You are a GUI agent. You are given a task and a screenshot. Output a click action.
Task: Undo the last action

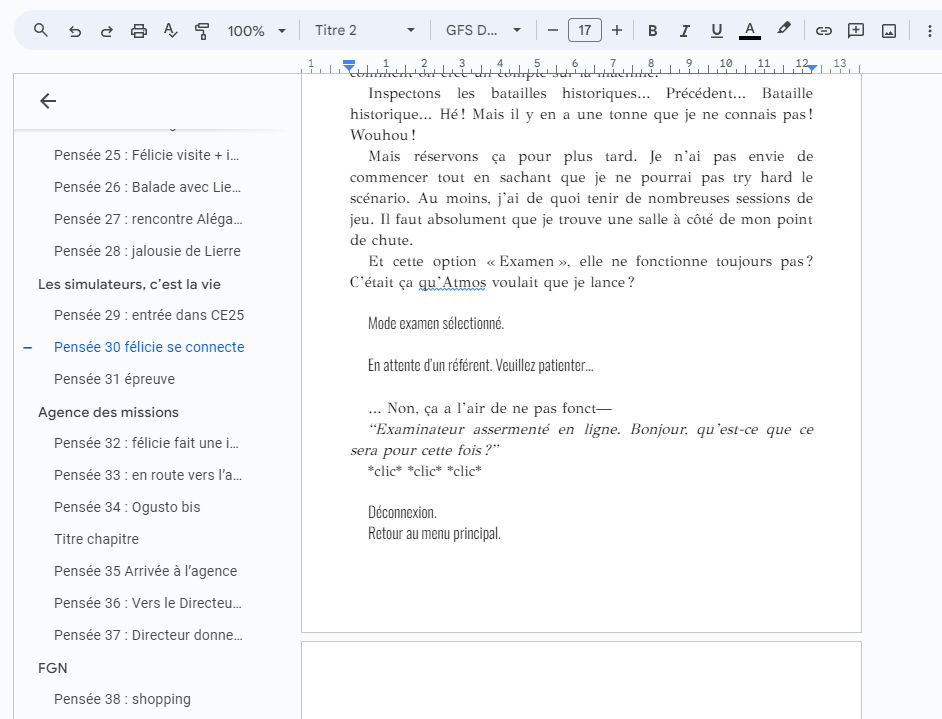pos(74,31)
